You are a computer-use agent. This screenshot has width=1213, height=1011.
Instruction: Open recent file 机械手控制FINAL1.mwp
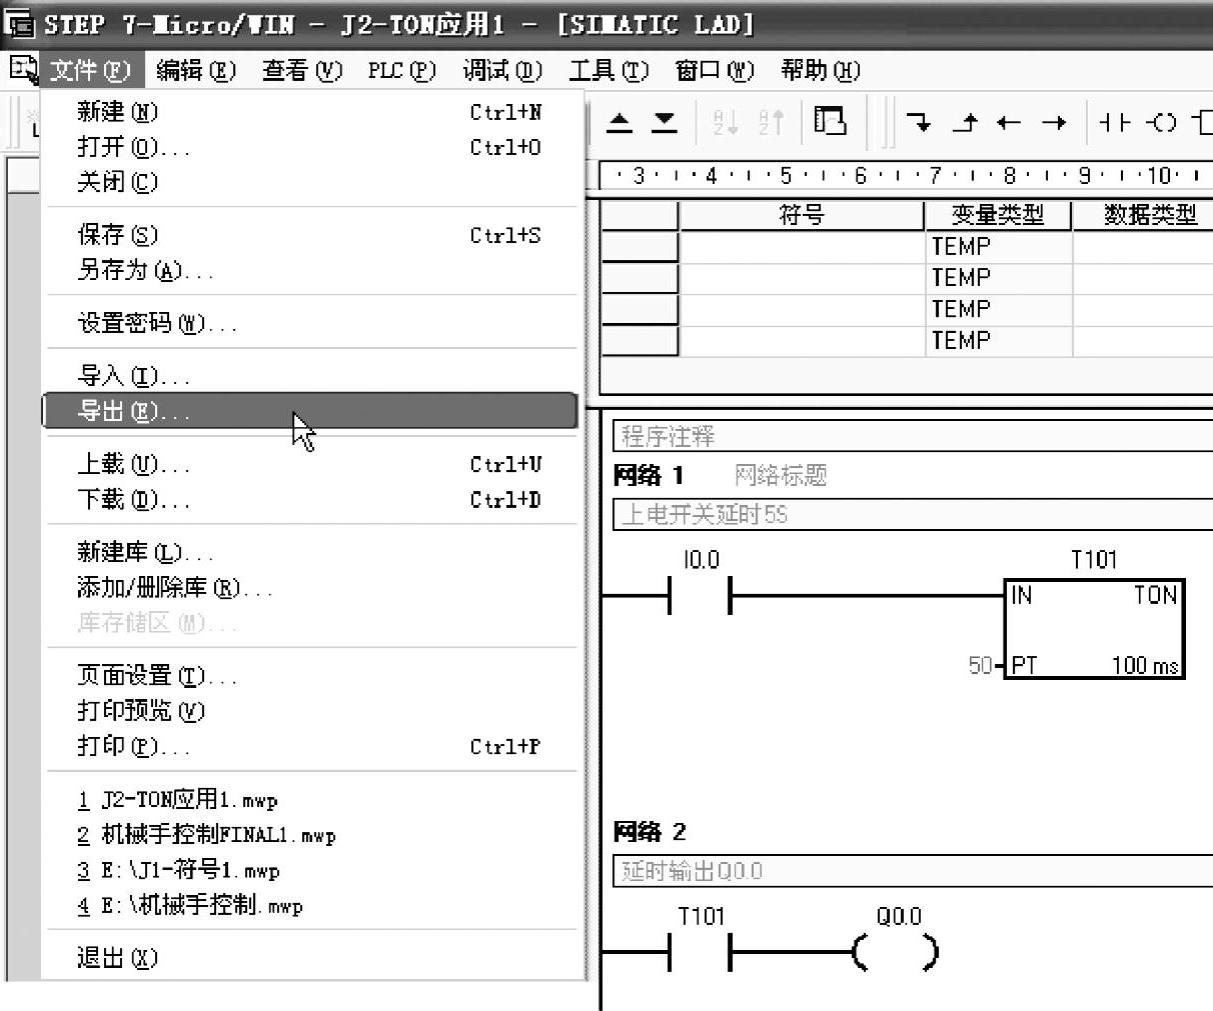(x=311, y=835)
